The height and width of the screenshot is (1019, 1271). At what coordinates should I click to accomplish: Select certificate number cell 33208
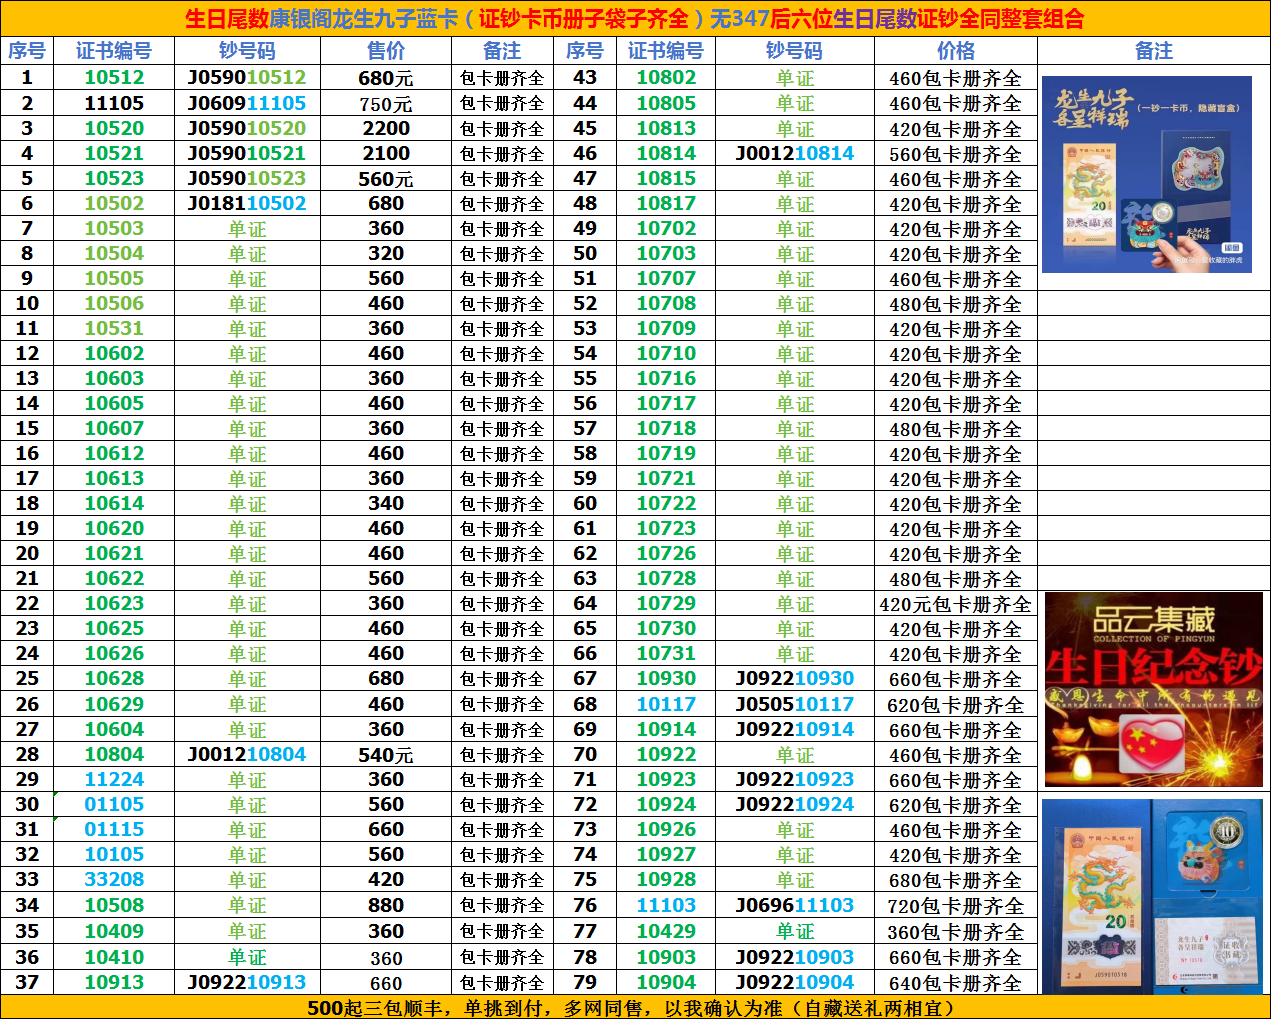(114, 879)
